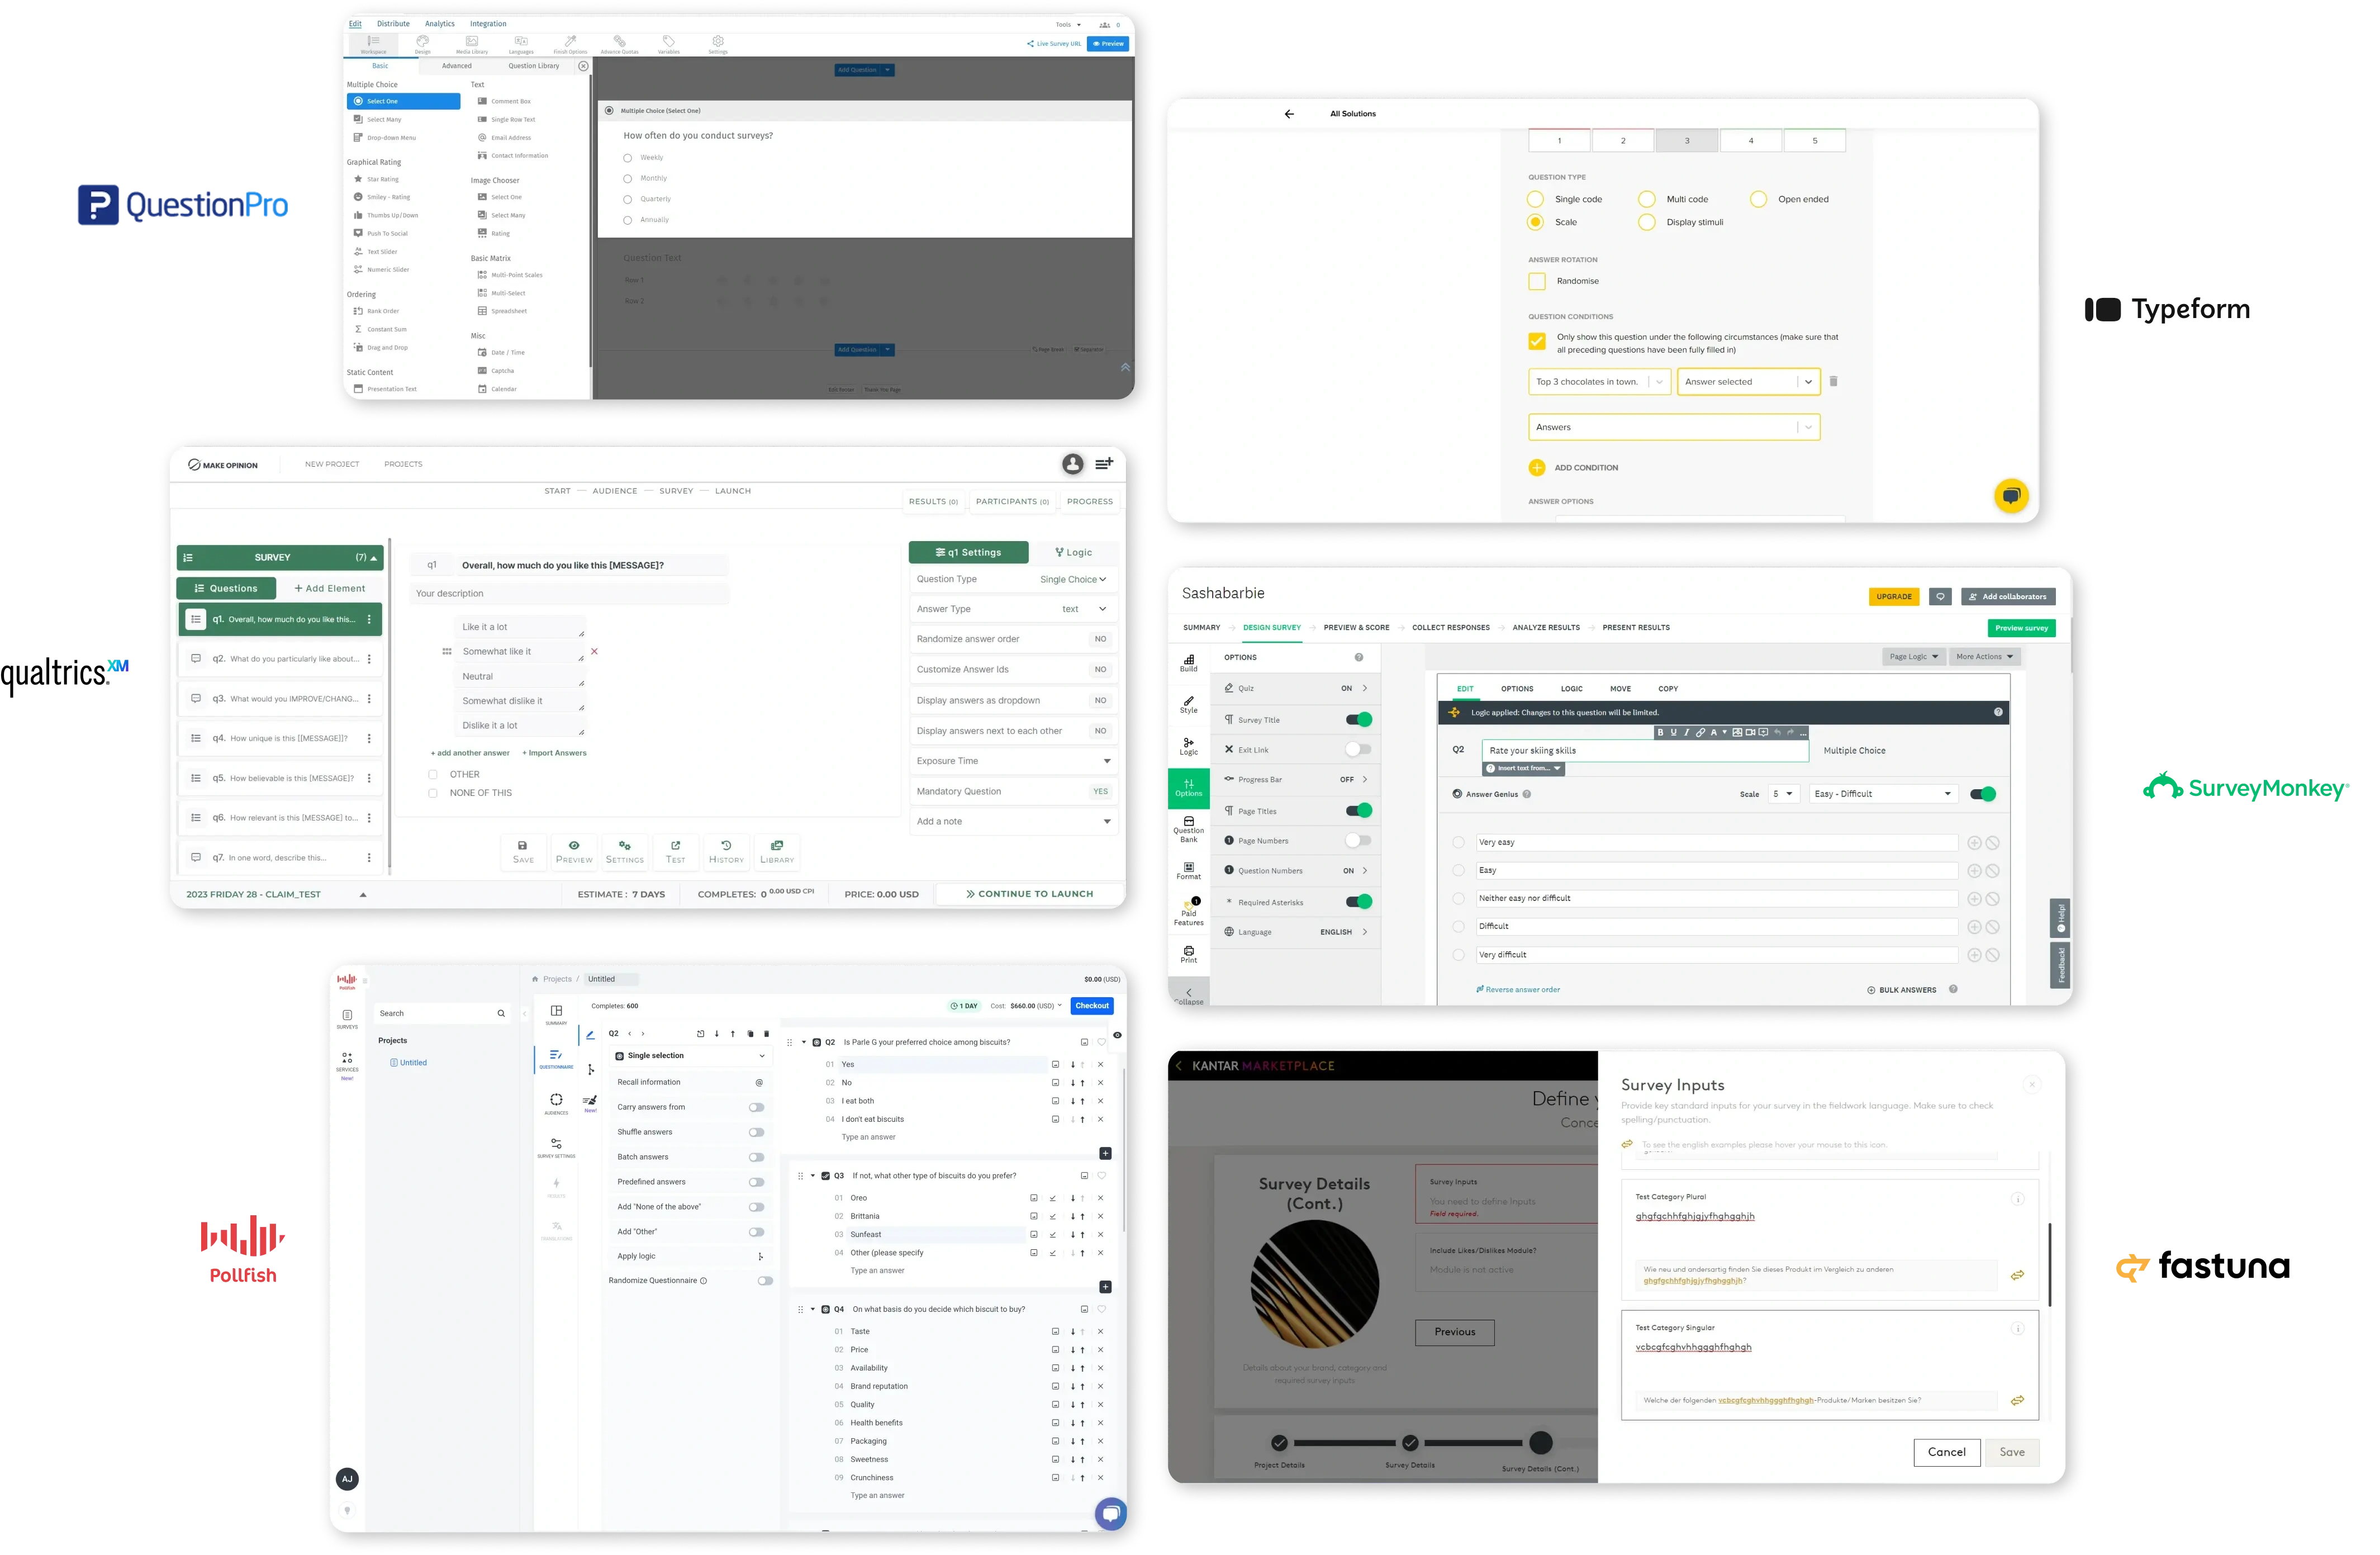Select the Question Bank sidebar icon

(1188, 829)
